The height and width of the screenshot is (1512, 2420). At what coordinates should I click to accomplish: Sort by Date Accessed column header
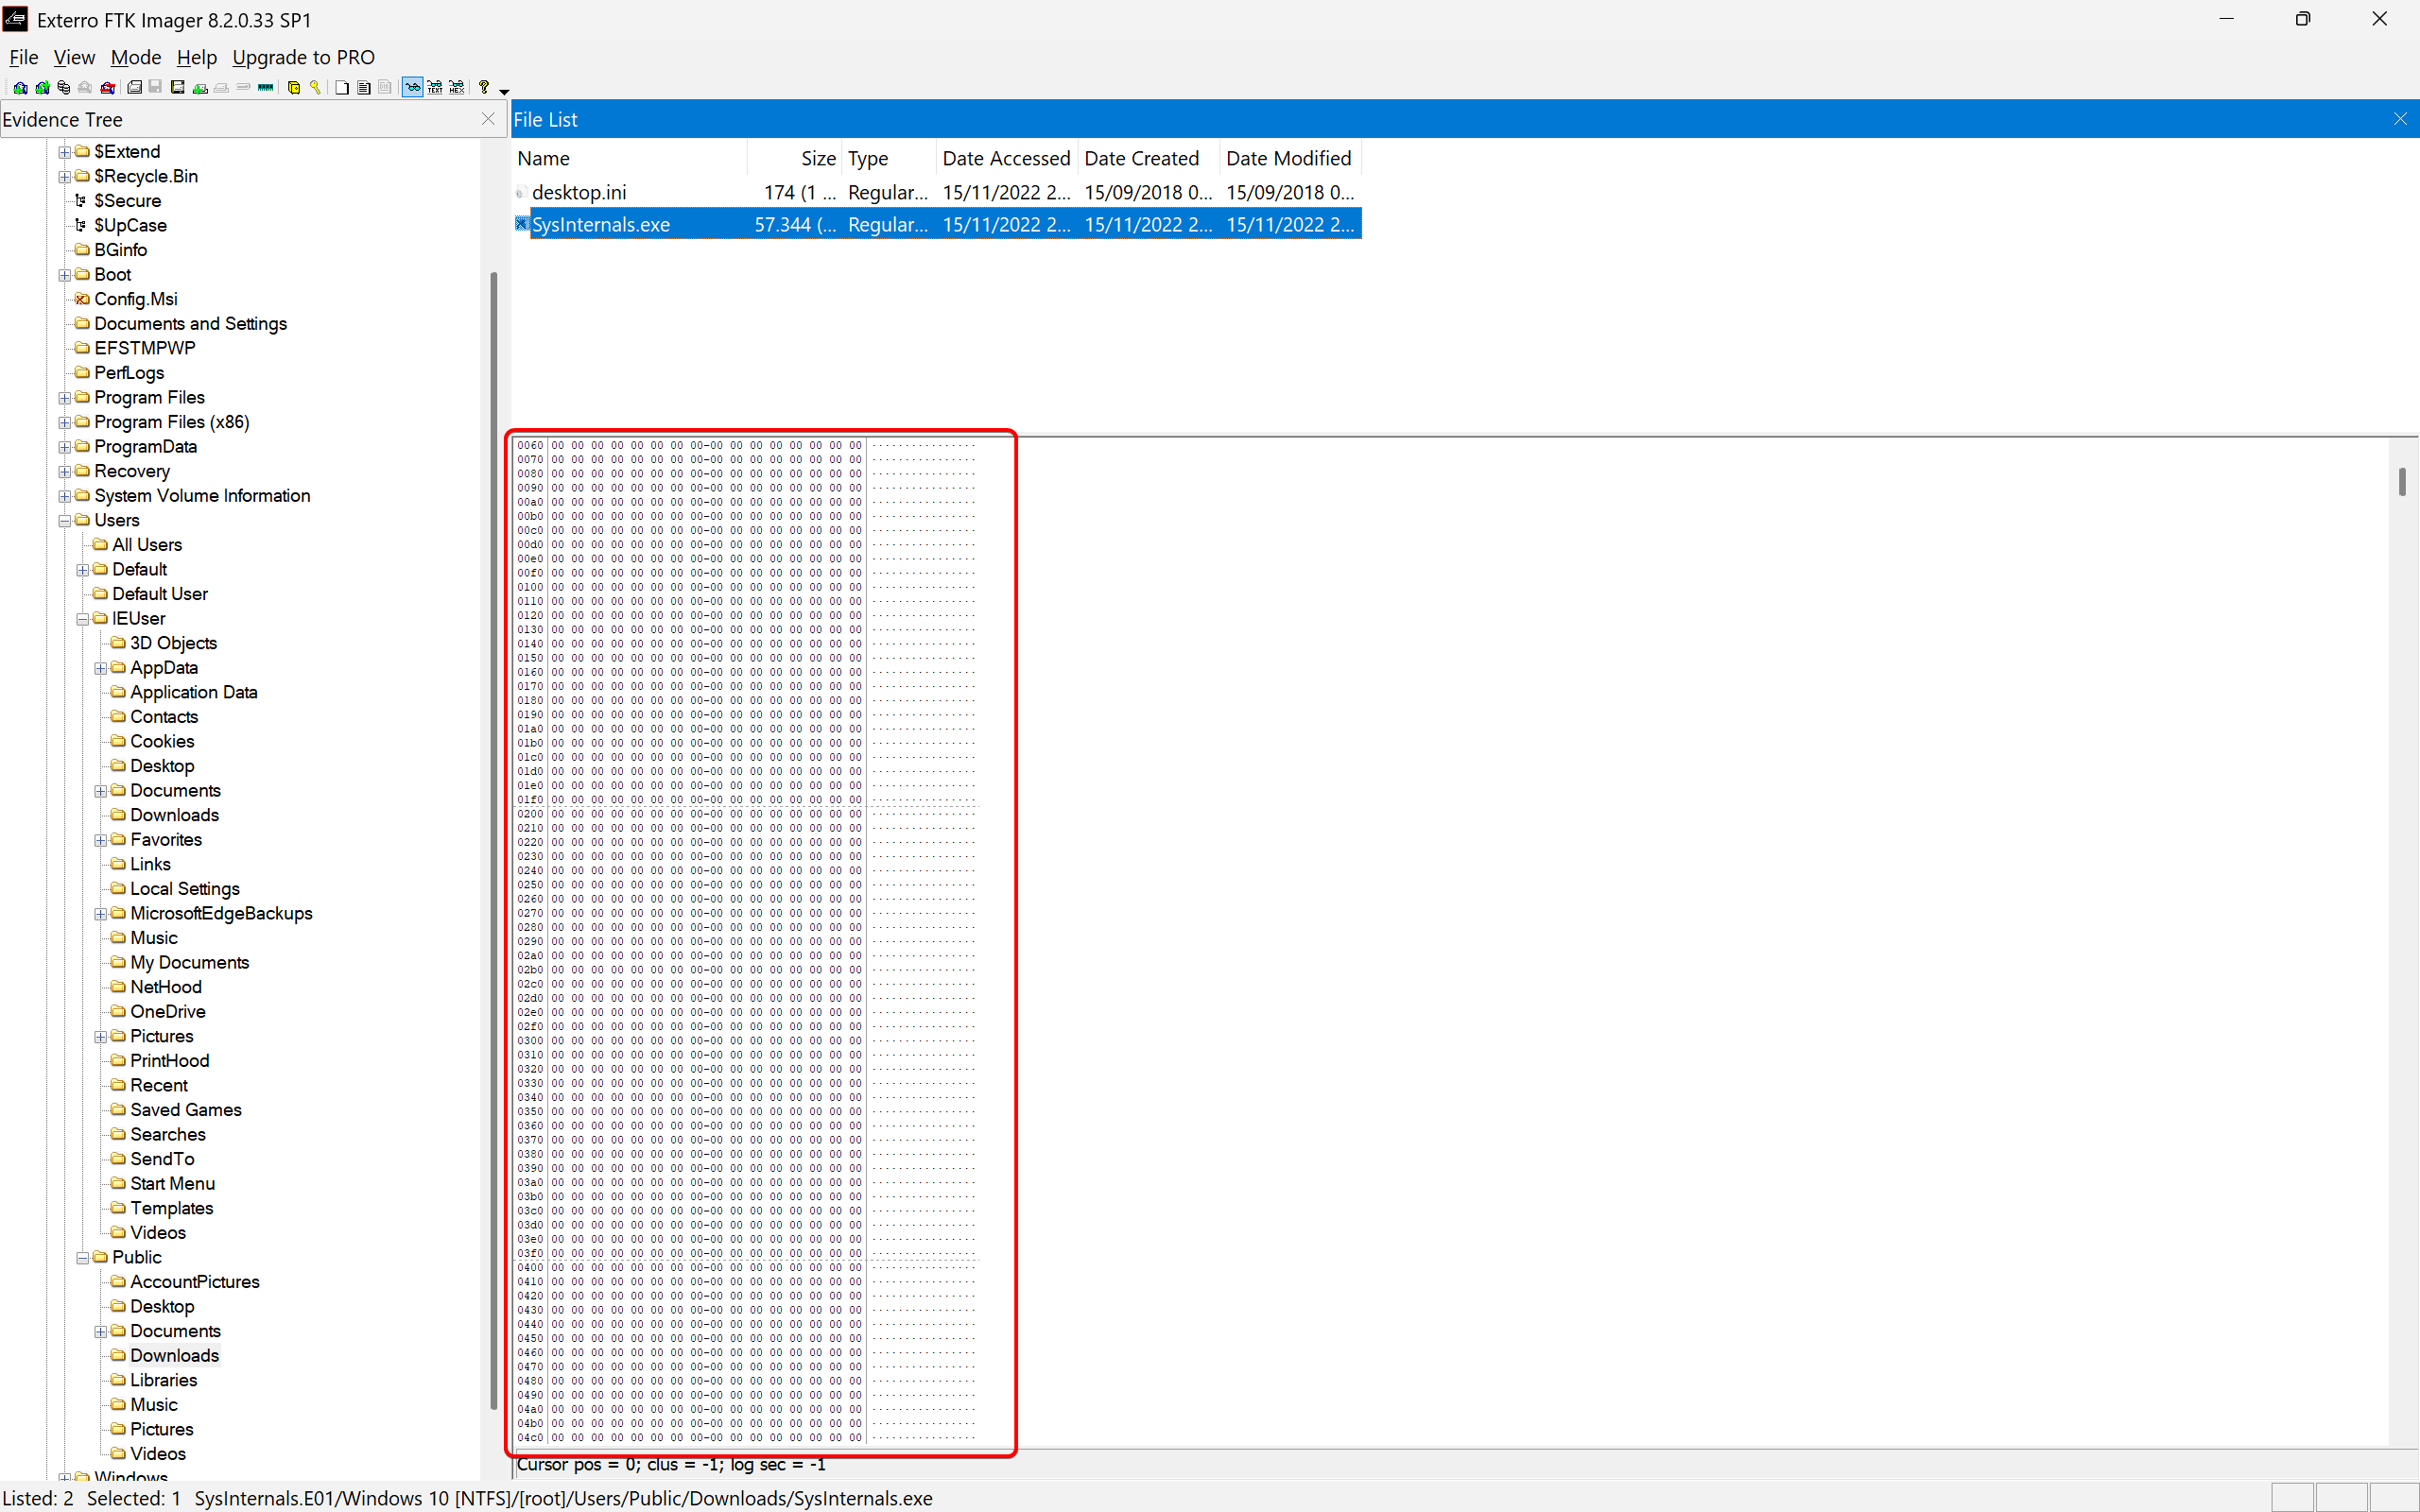tap(1007, 158)
